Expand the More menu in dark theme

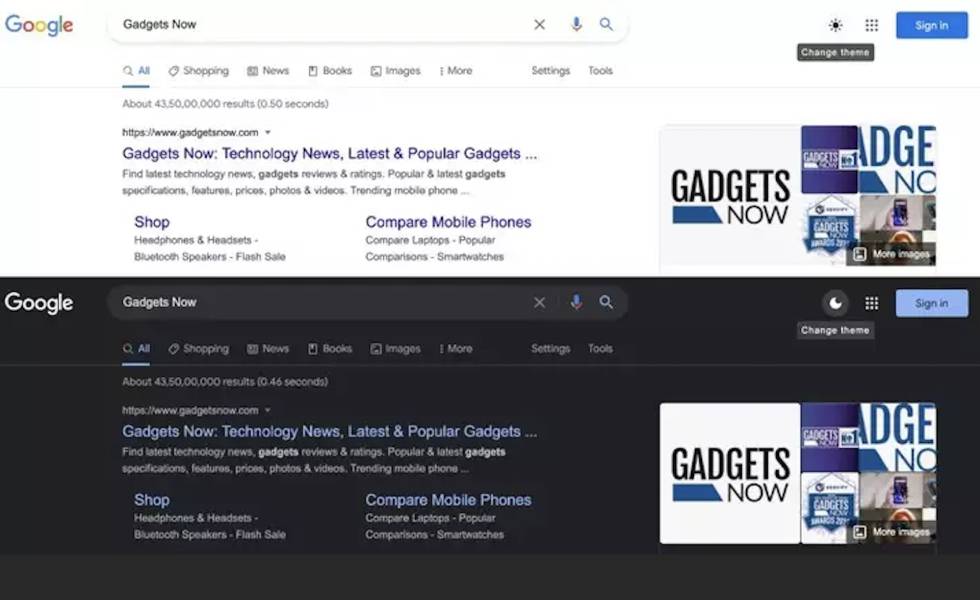(x=456, y=349)
